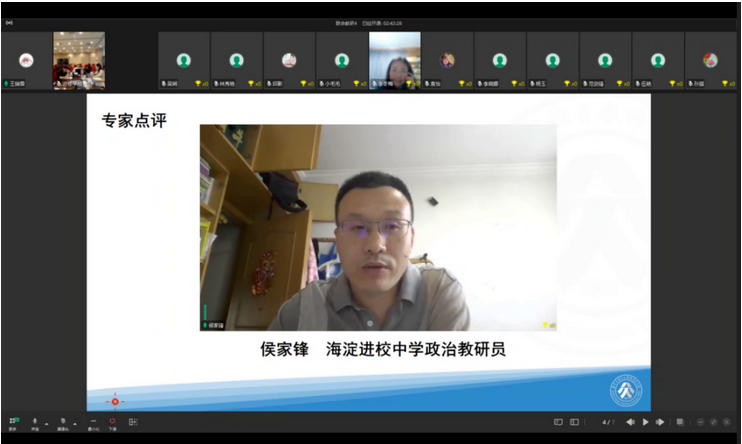Select 林秀艳's participant tile
Screen dimensions: 742x444
pyautogui.click(x=237, y=61)
